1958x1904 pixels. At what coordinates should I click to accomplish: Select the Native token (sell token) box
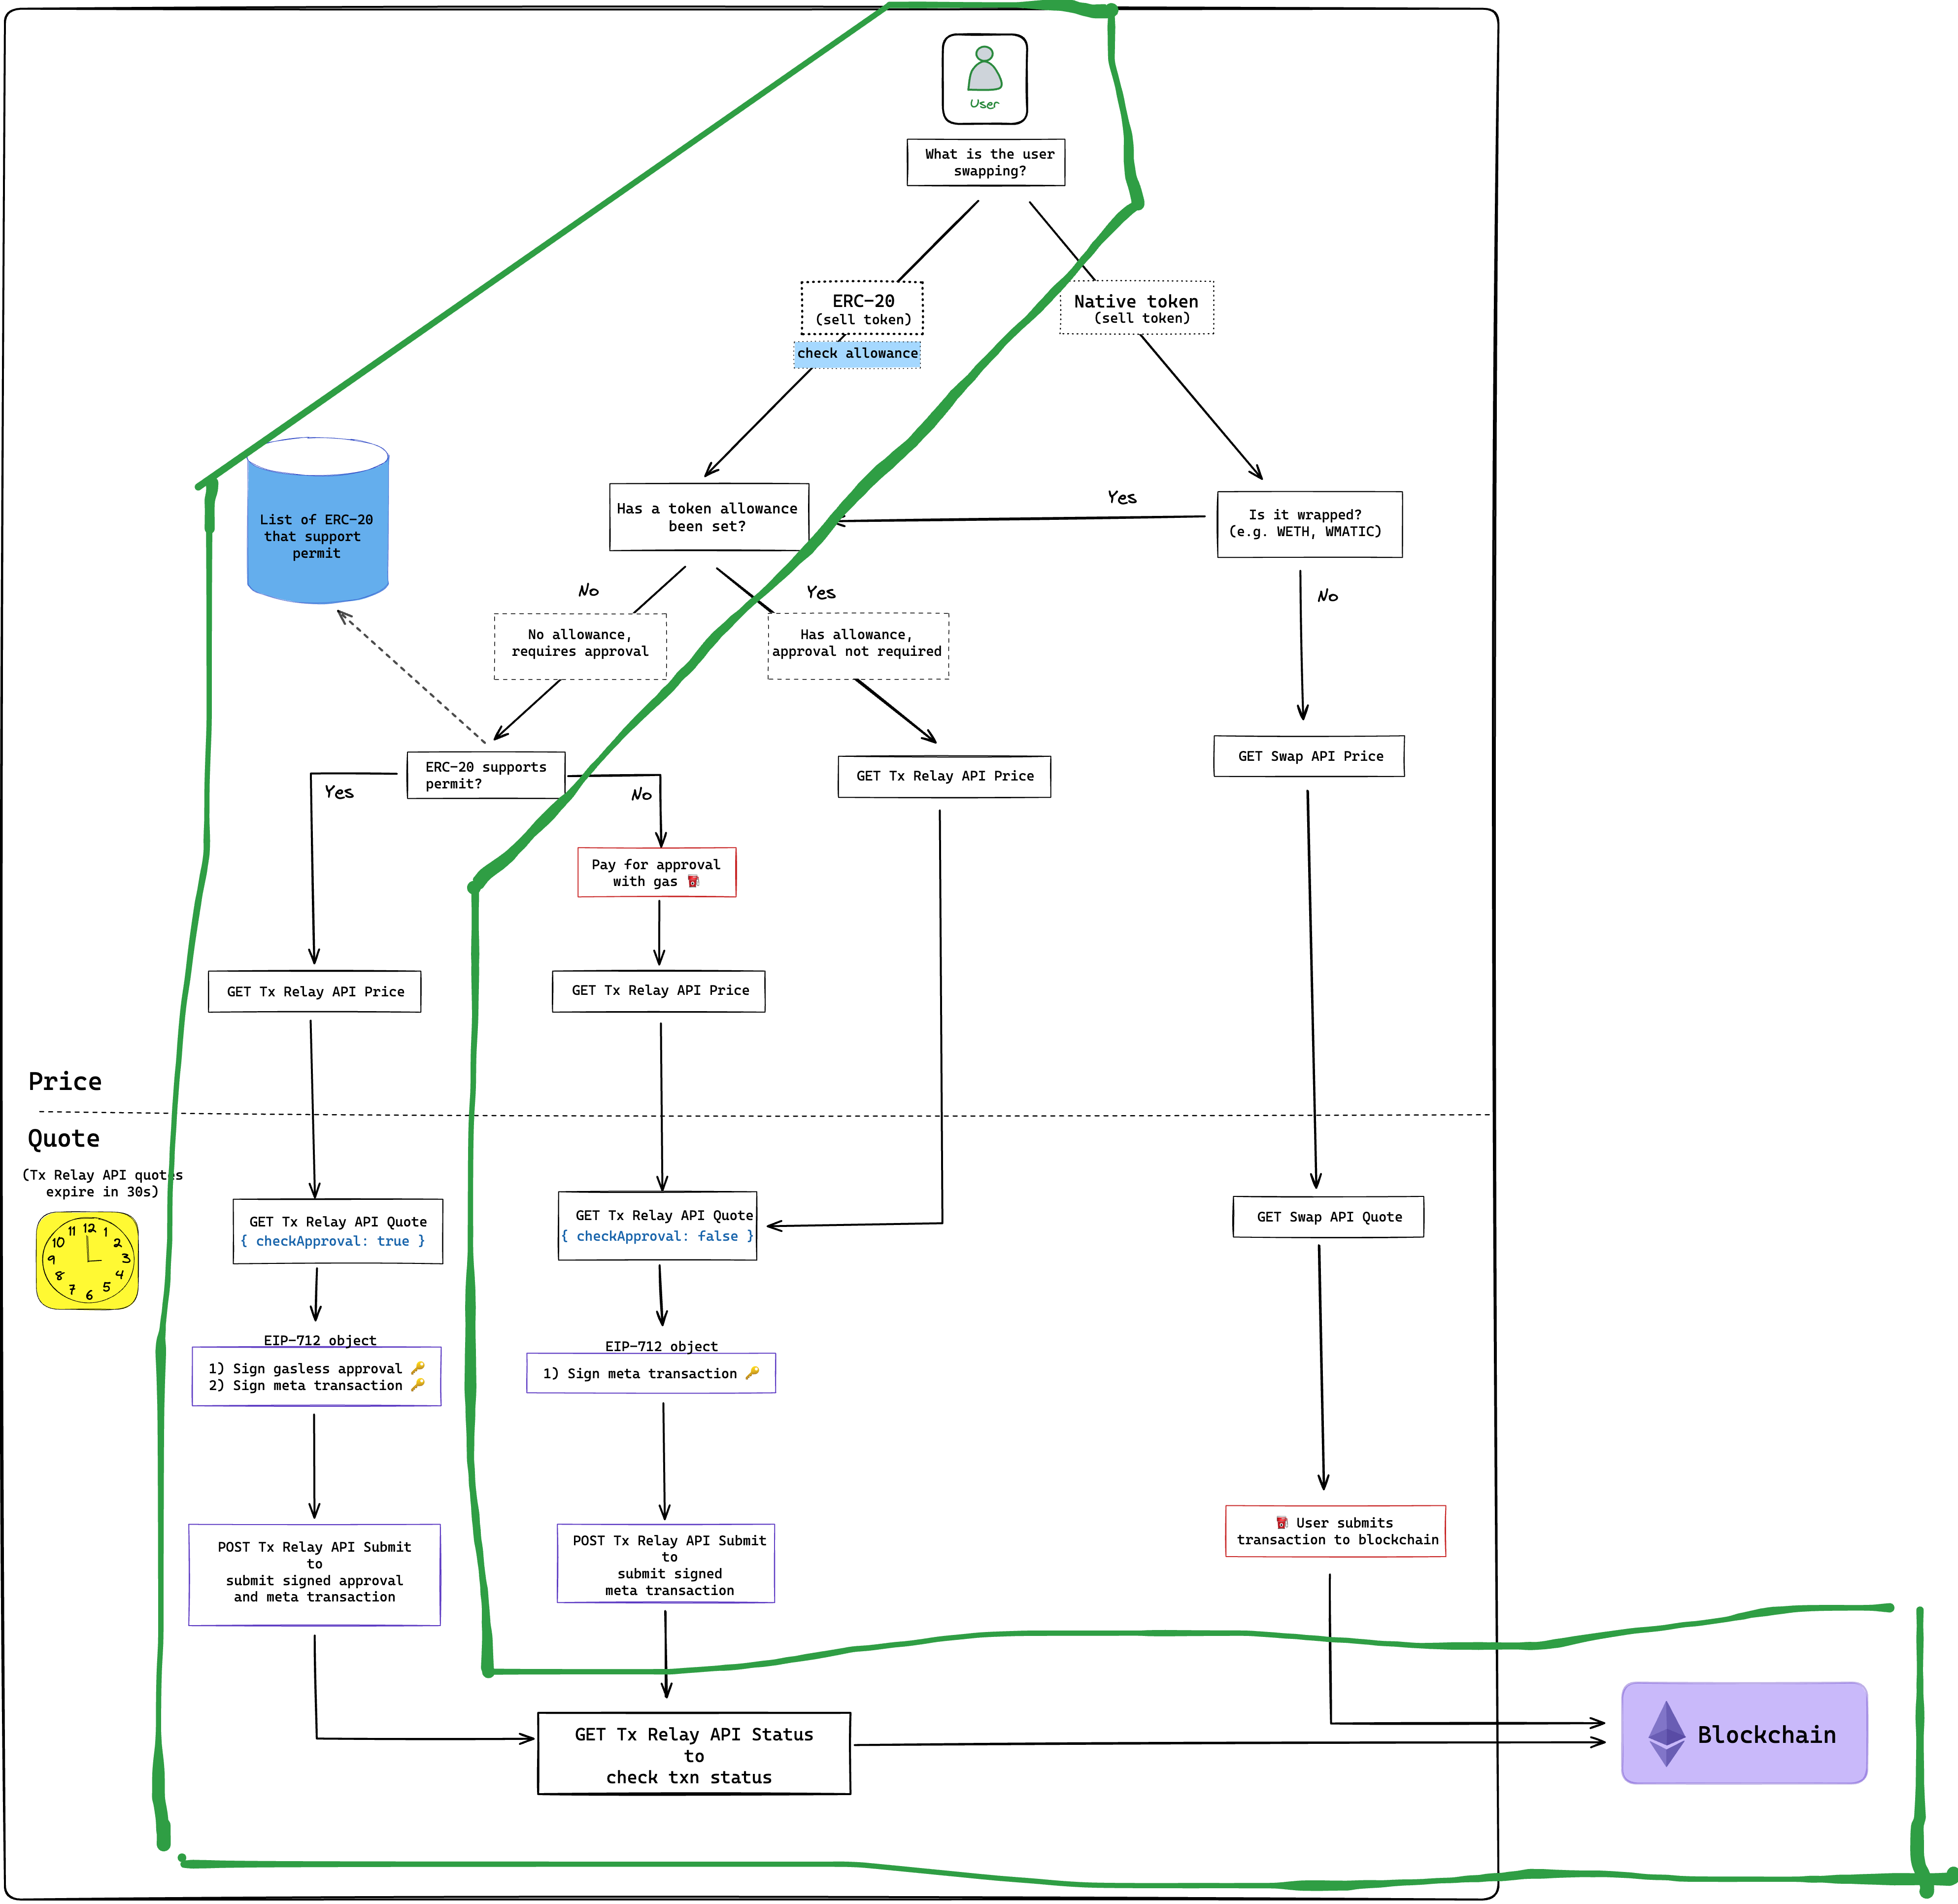tap(1137, 308)
